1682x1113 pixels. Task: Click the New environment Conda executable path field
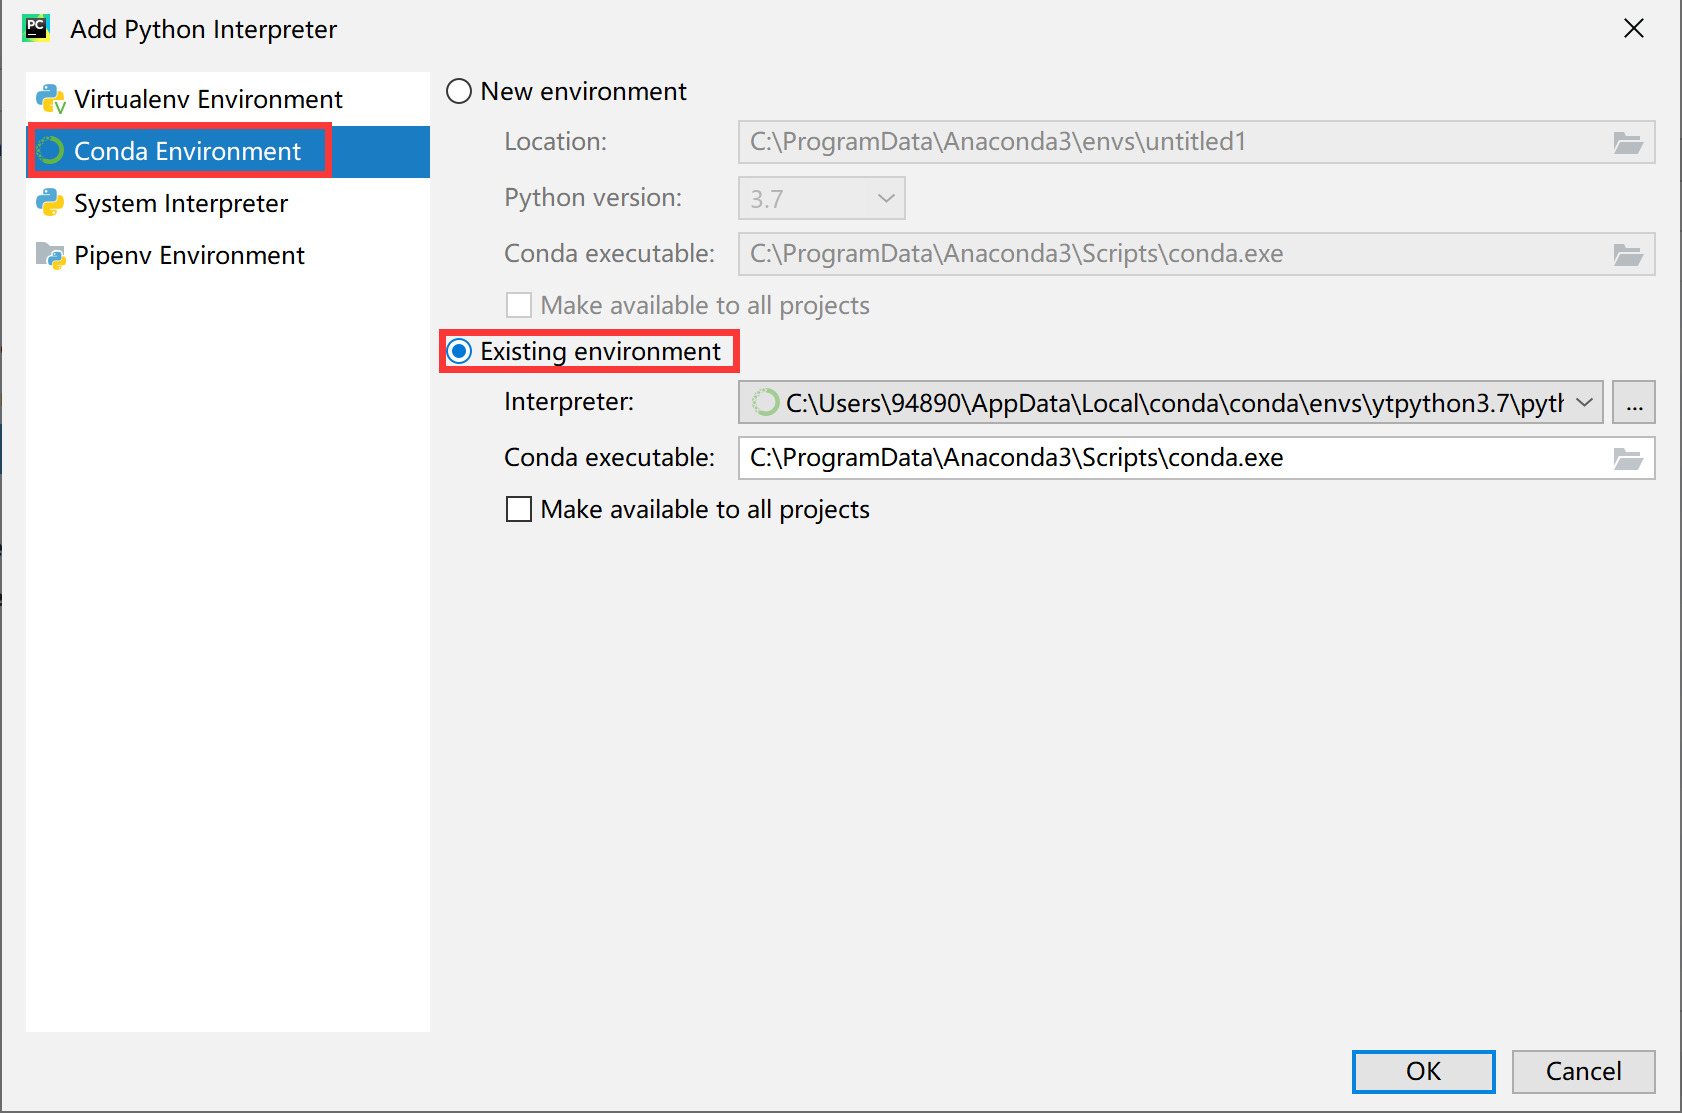pyautogui.click(x=1196, y=254)
